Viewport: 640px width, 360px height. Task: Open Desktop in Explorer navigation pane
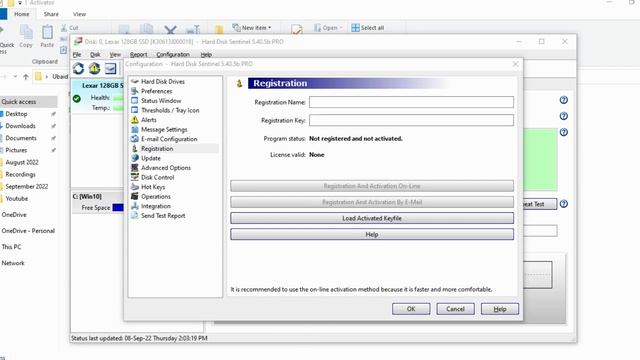click(x=16, y=114)
